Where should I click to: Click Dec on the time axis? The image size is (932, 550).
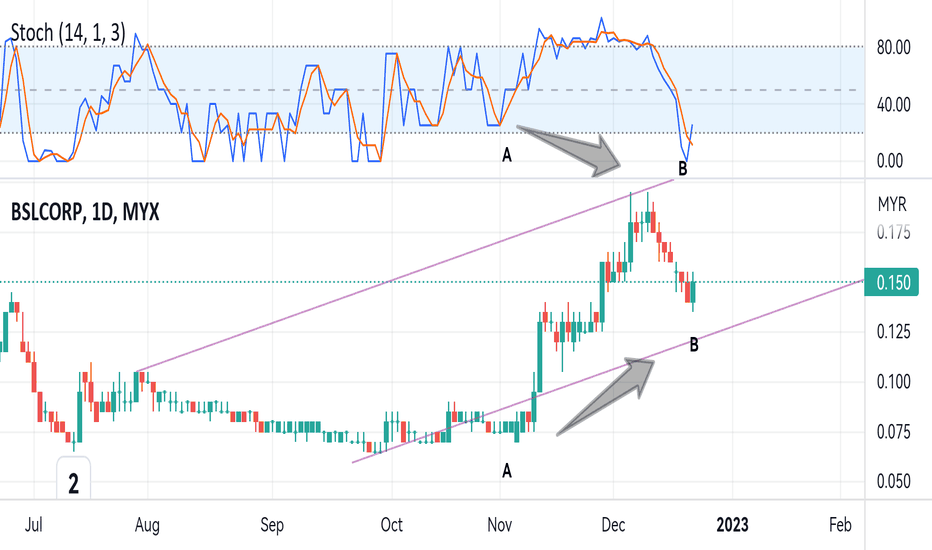coord(613,525)
